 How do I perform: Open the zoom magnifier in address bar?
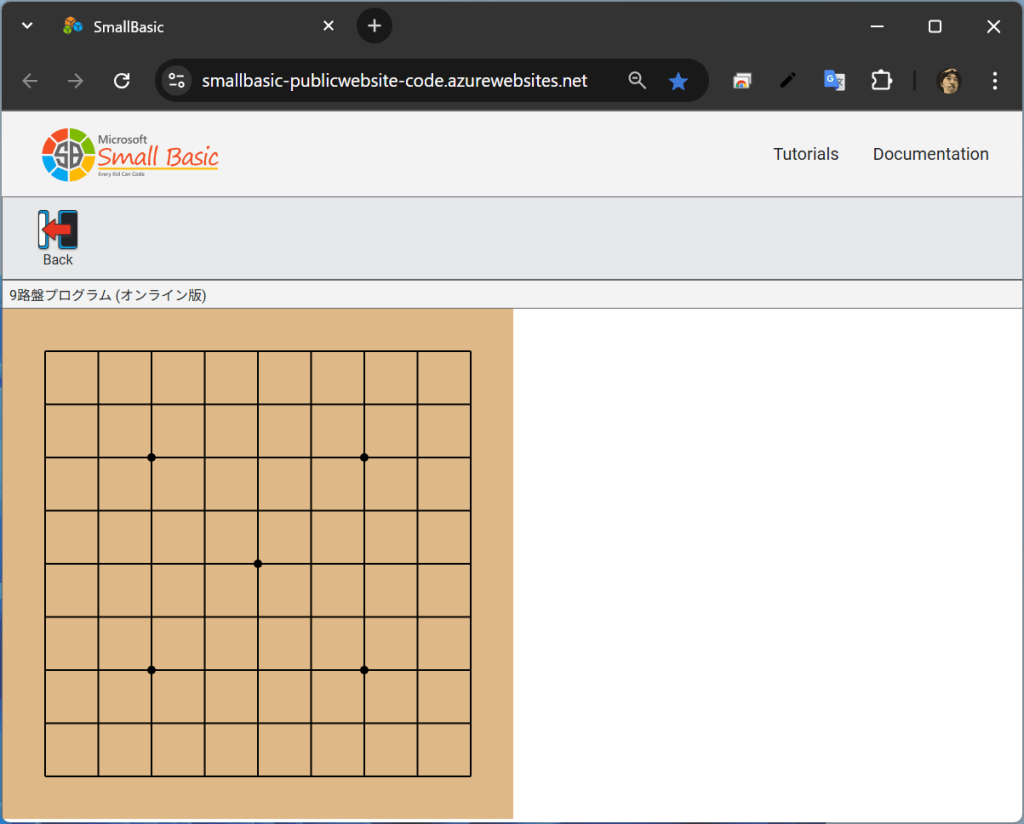(x=637, y=81)
